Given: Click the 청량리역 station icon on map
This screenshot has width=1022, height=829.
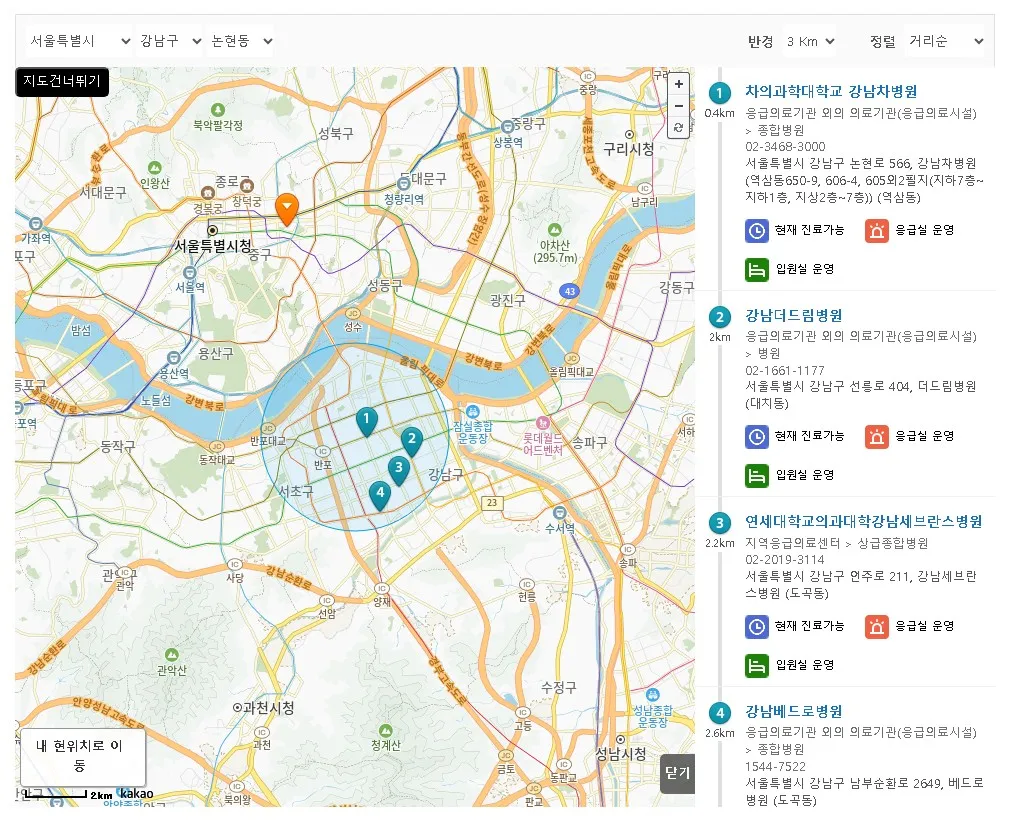Looking at the screenshot, I should [403, 184].
